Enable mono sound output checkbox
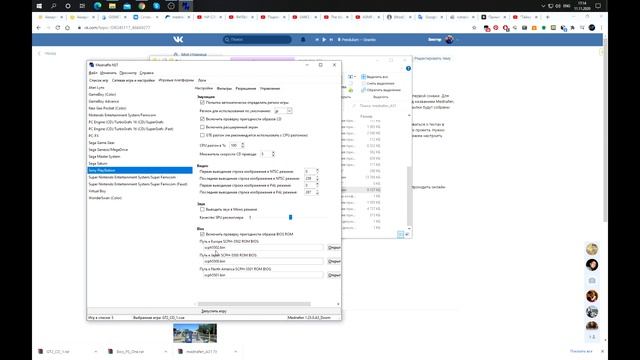Viewport: 640px width, 360px height. pos(202,209)
